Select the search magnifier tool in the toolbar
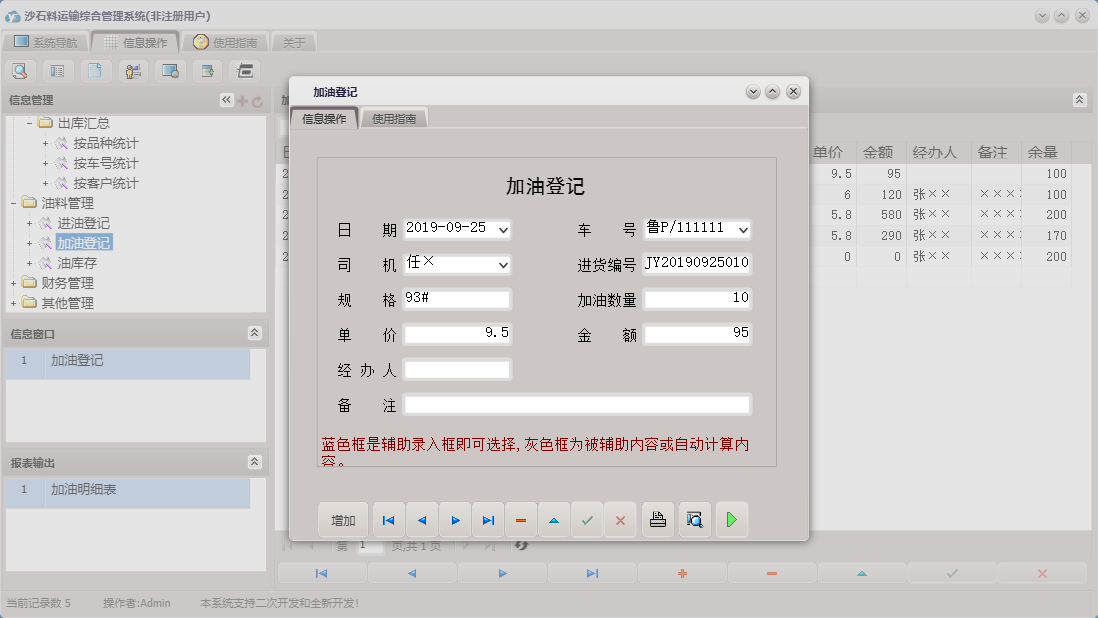The image size is (1098, 618). [x=20, y=70]
